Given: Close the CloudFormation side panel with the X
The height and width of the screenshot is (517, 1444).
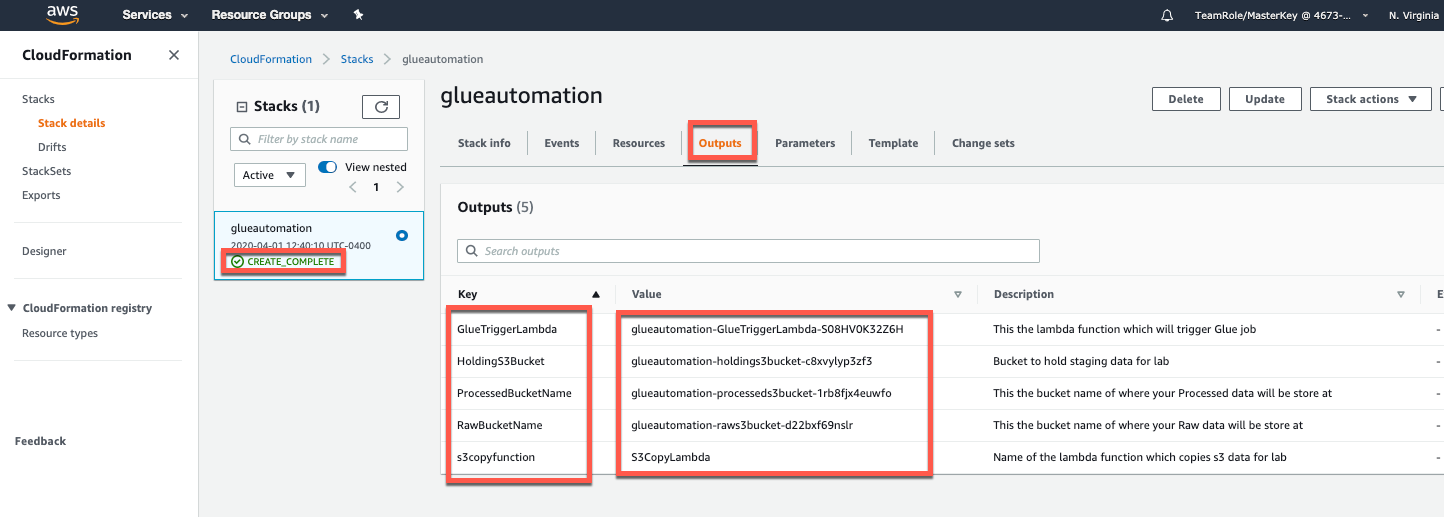Looking at the screenshot, I should point(174,55).
